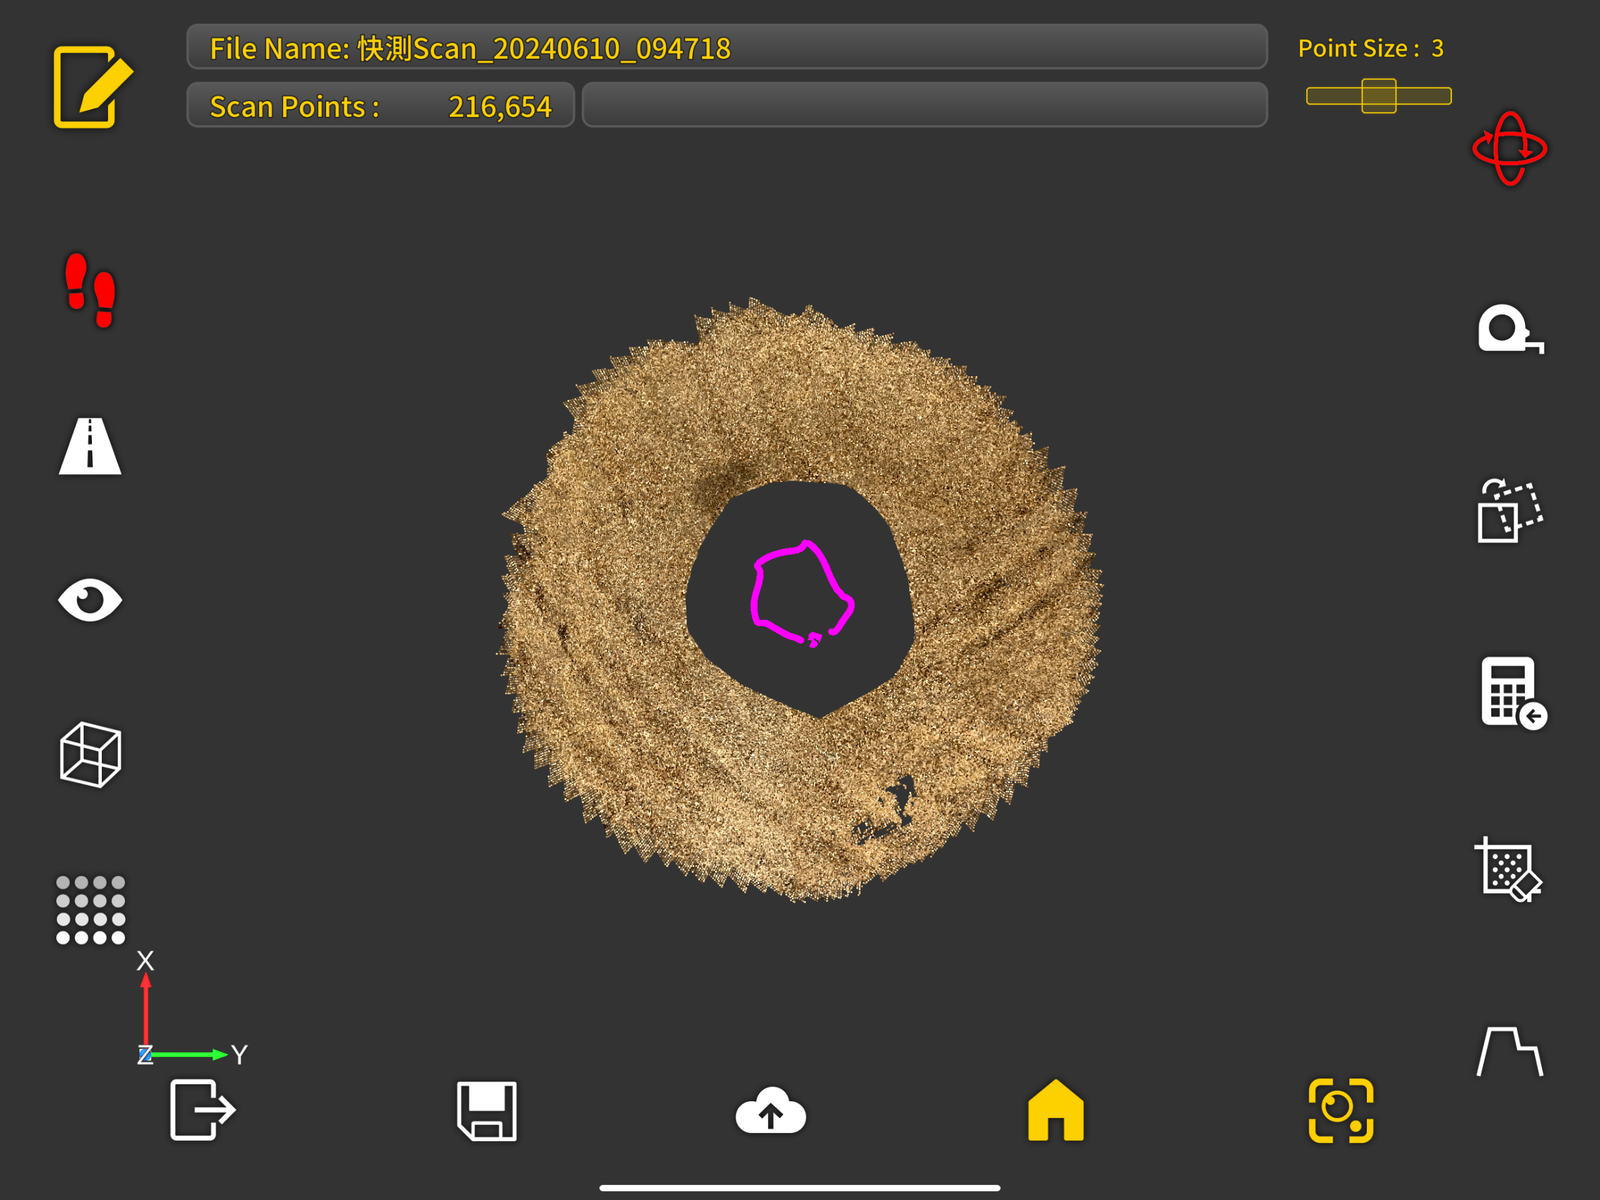Toggle the eye visibility icon
The width and height of the screenshot is (1600, 1200).
click(x=90, y=600)
